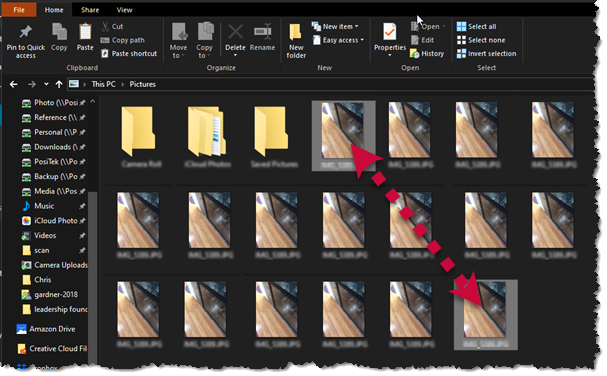
Task: Open the View ribbon tab
Action: coord(124,10)
